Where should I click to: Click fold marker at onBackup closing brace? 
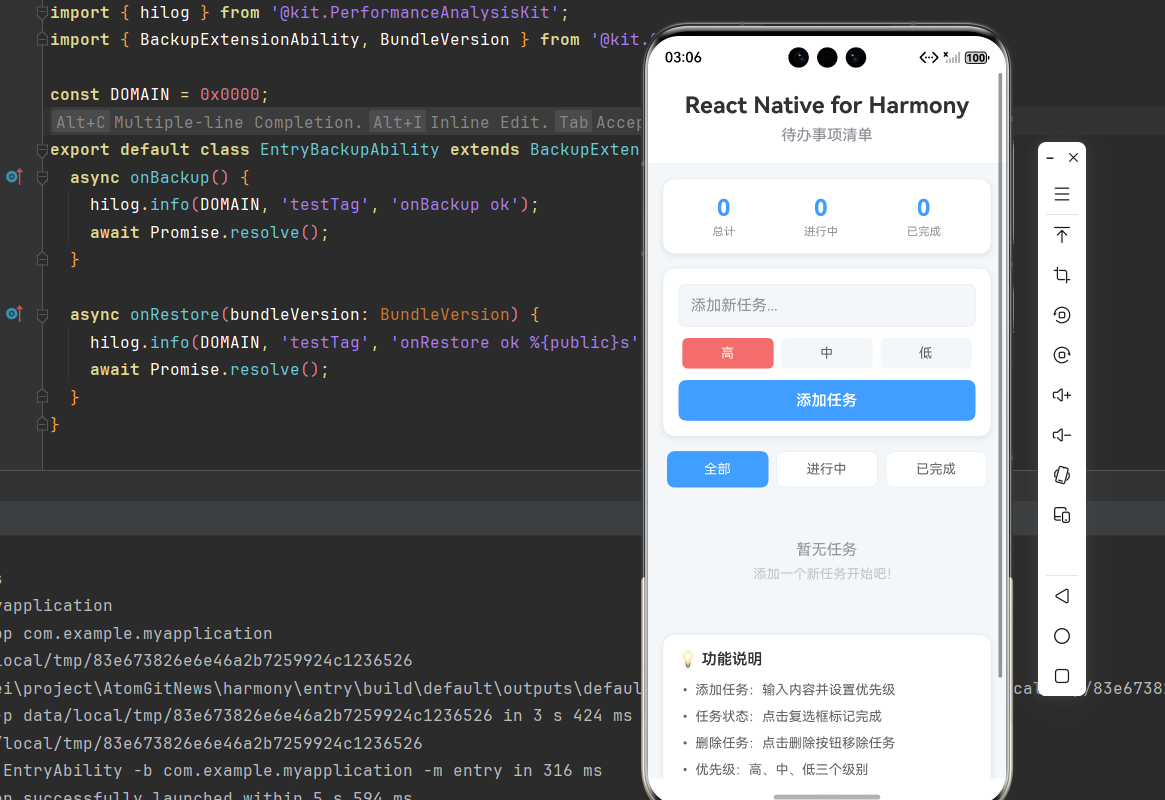(x=42, y=259)
